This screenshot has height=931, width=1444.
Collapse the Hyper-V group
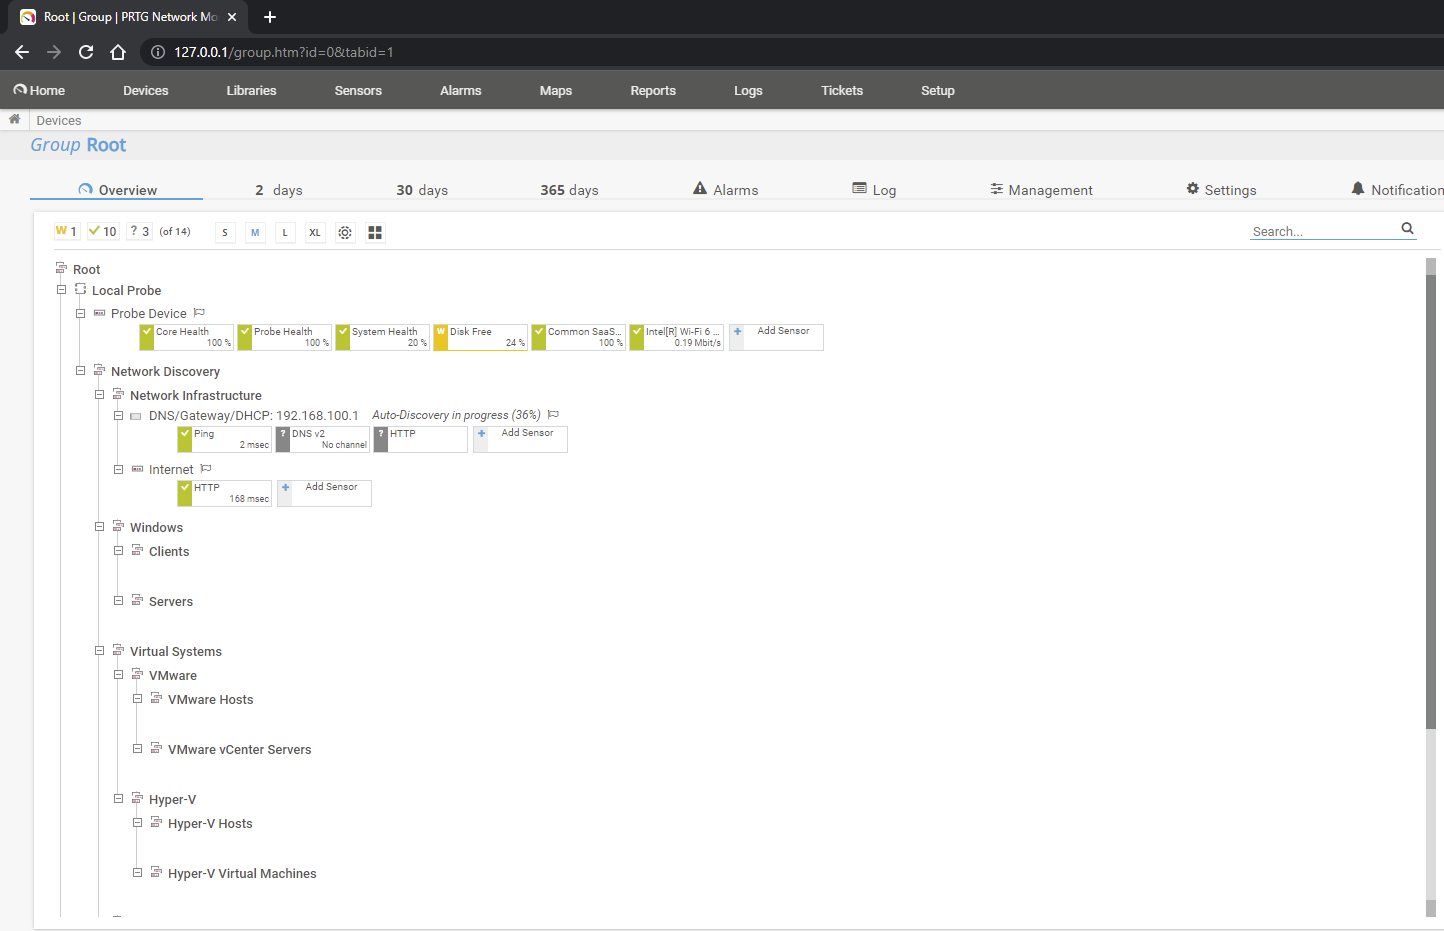click(118, 798)
